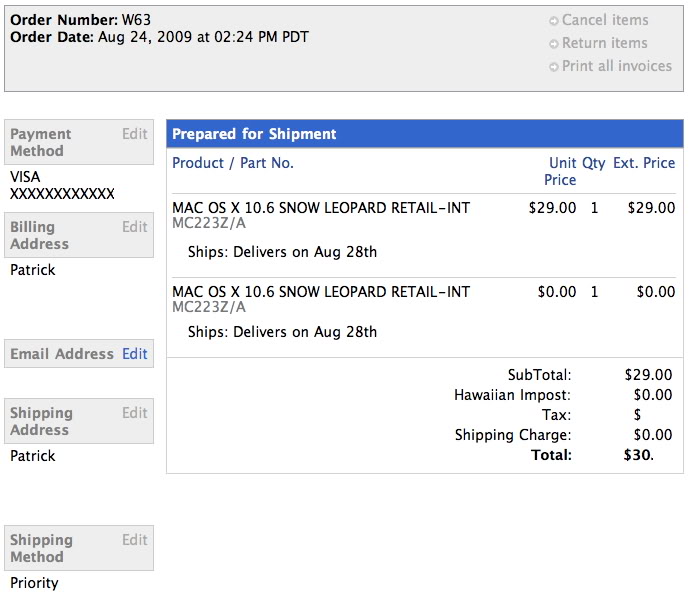Click the arrow icon beside Cancel items
This screenshot has width=689, height=599.
554,21
